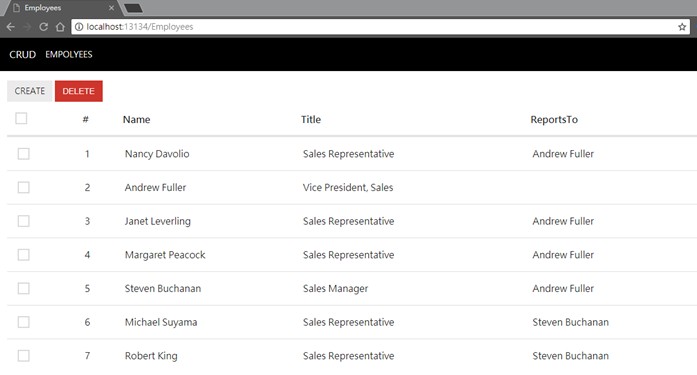The width and height of the screenshot is (697, 375).
Task: Bookmark this page with the star icon
Action: tap(682, 27)
